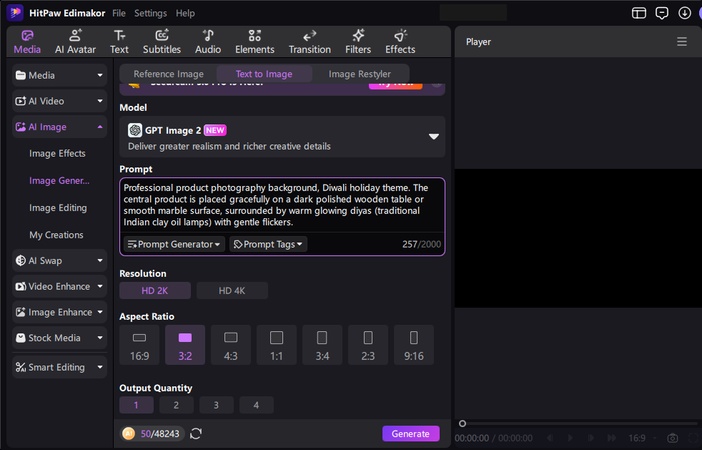This screenshot has width=702, height=450.
Task: Set output quantity to 4
Action: [256, 405]
